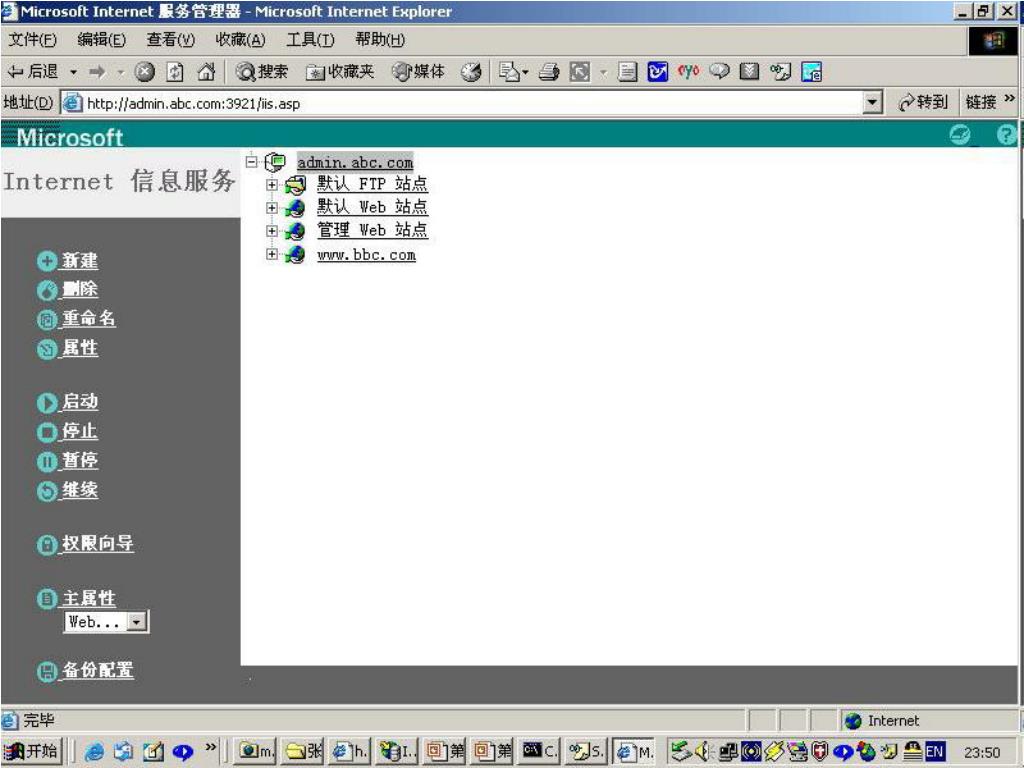
Task: Click the 新建 (New) plus icon in sidebar
Action: (46, 261)
